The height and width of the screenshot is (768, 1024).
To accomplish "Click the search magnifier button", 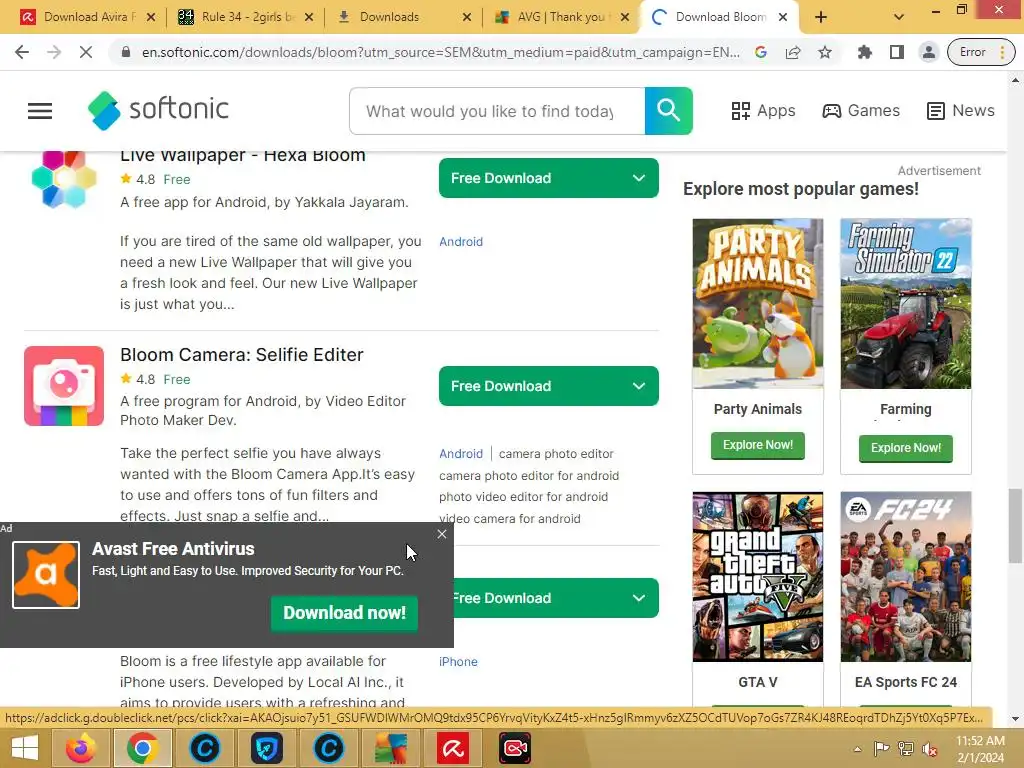I will pyautogui.click(x=668, y=110).
